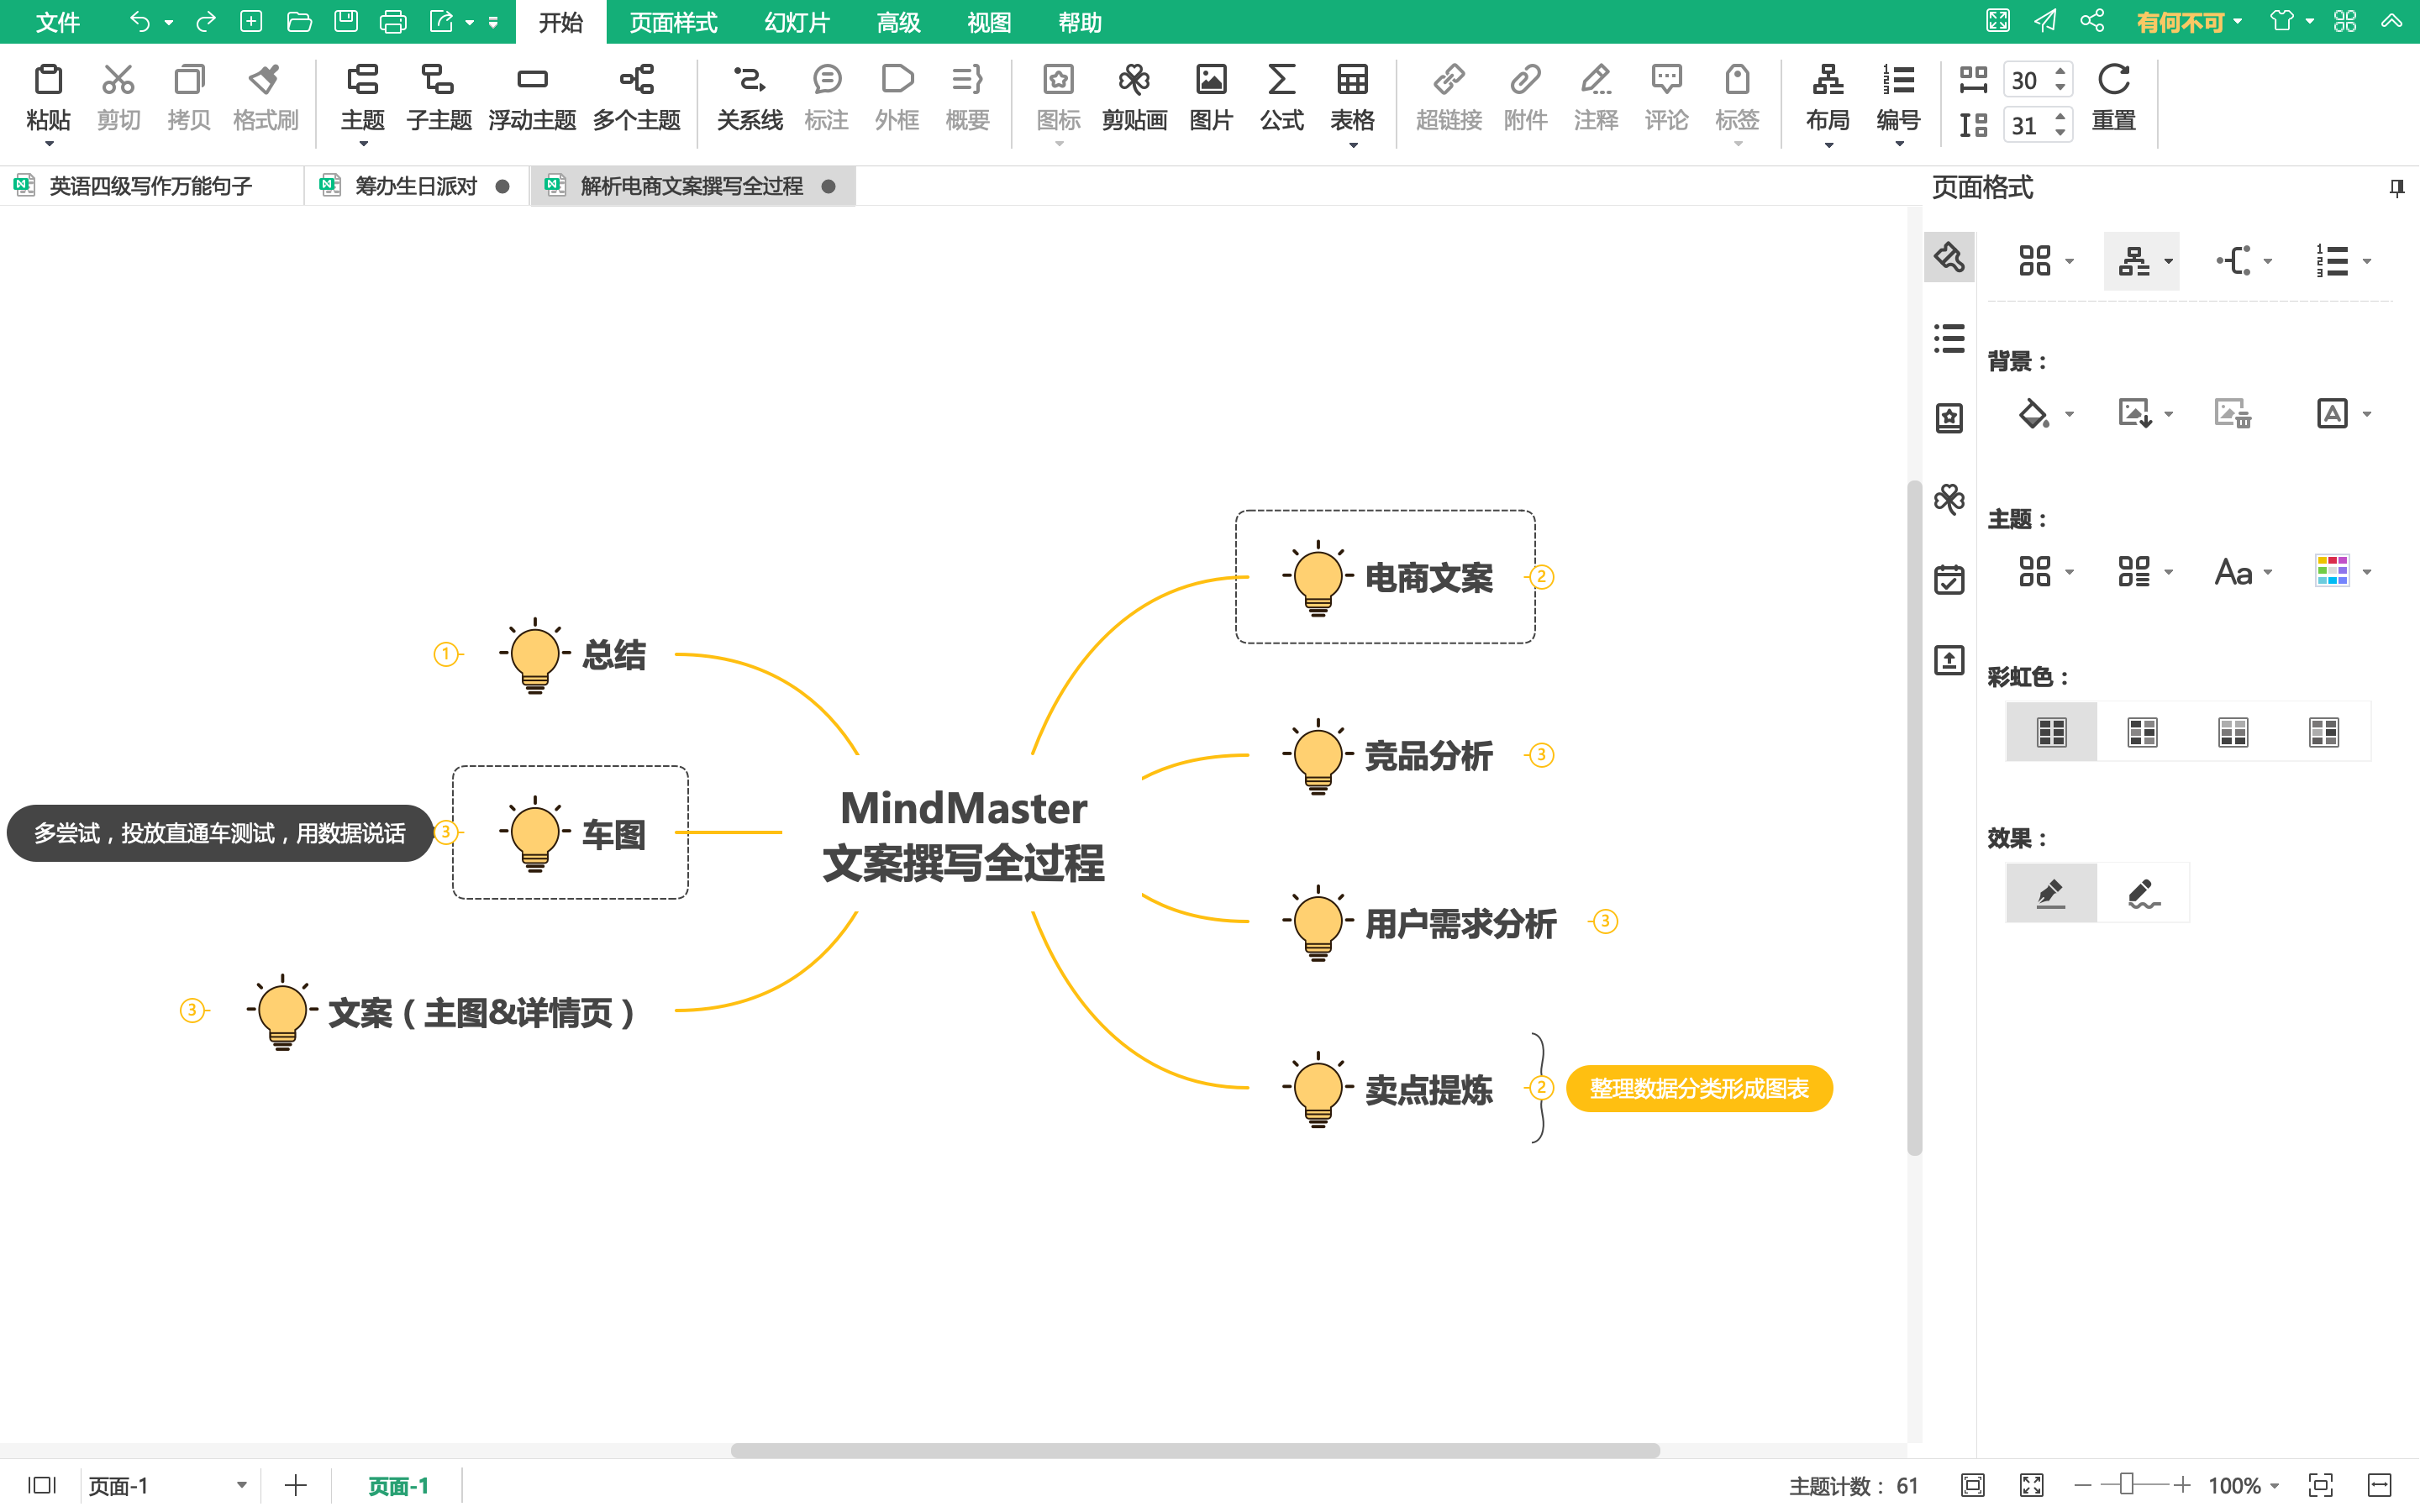Toggle the page panel icon bottom left

(x=41, y=1485)
